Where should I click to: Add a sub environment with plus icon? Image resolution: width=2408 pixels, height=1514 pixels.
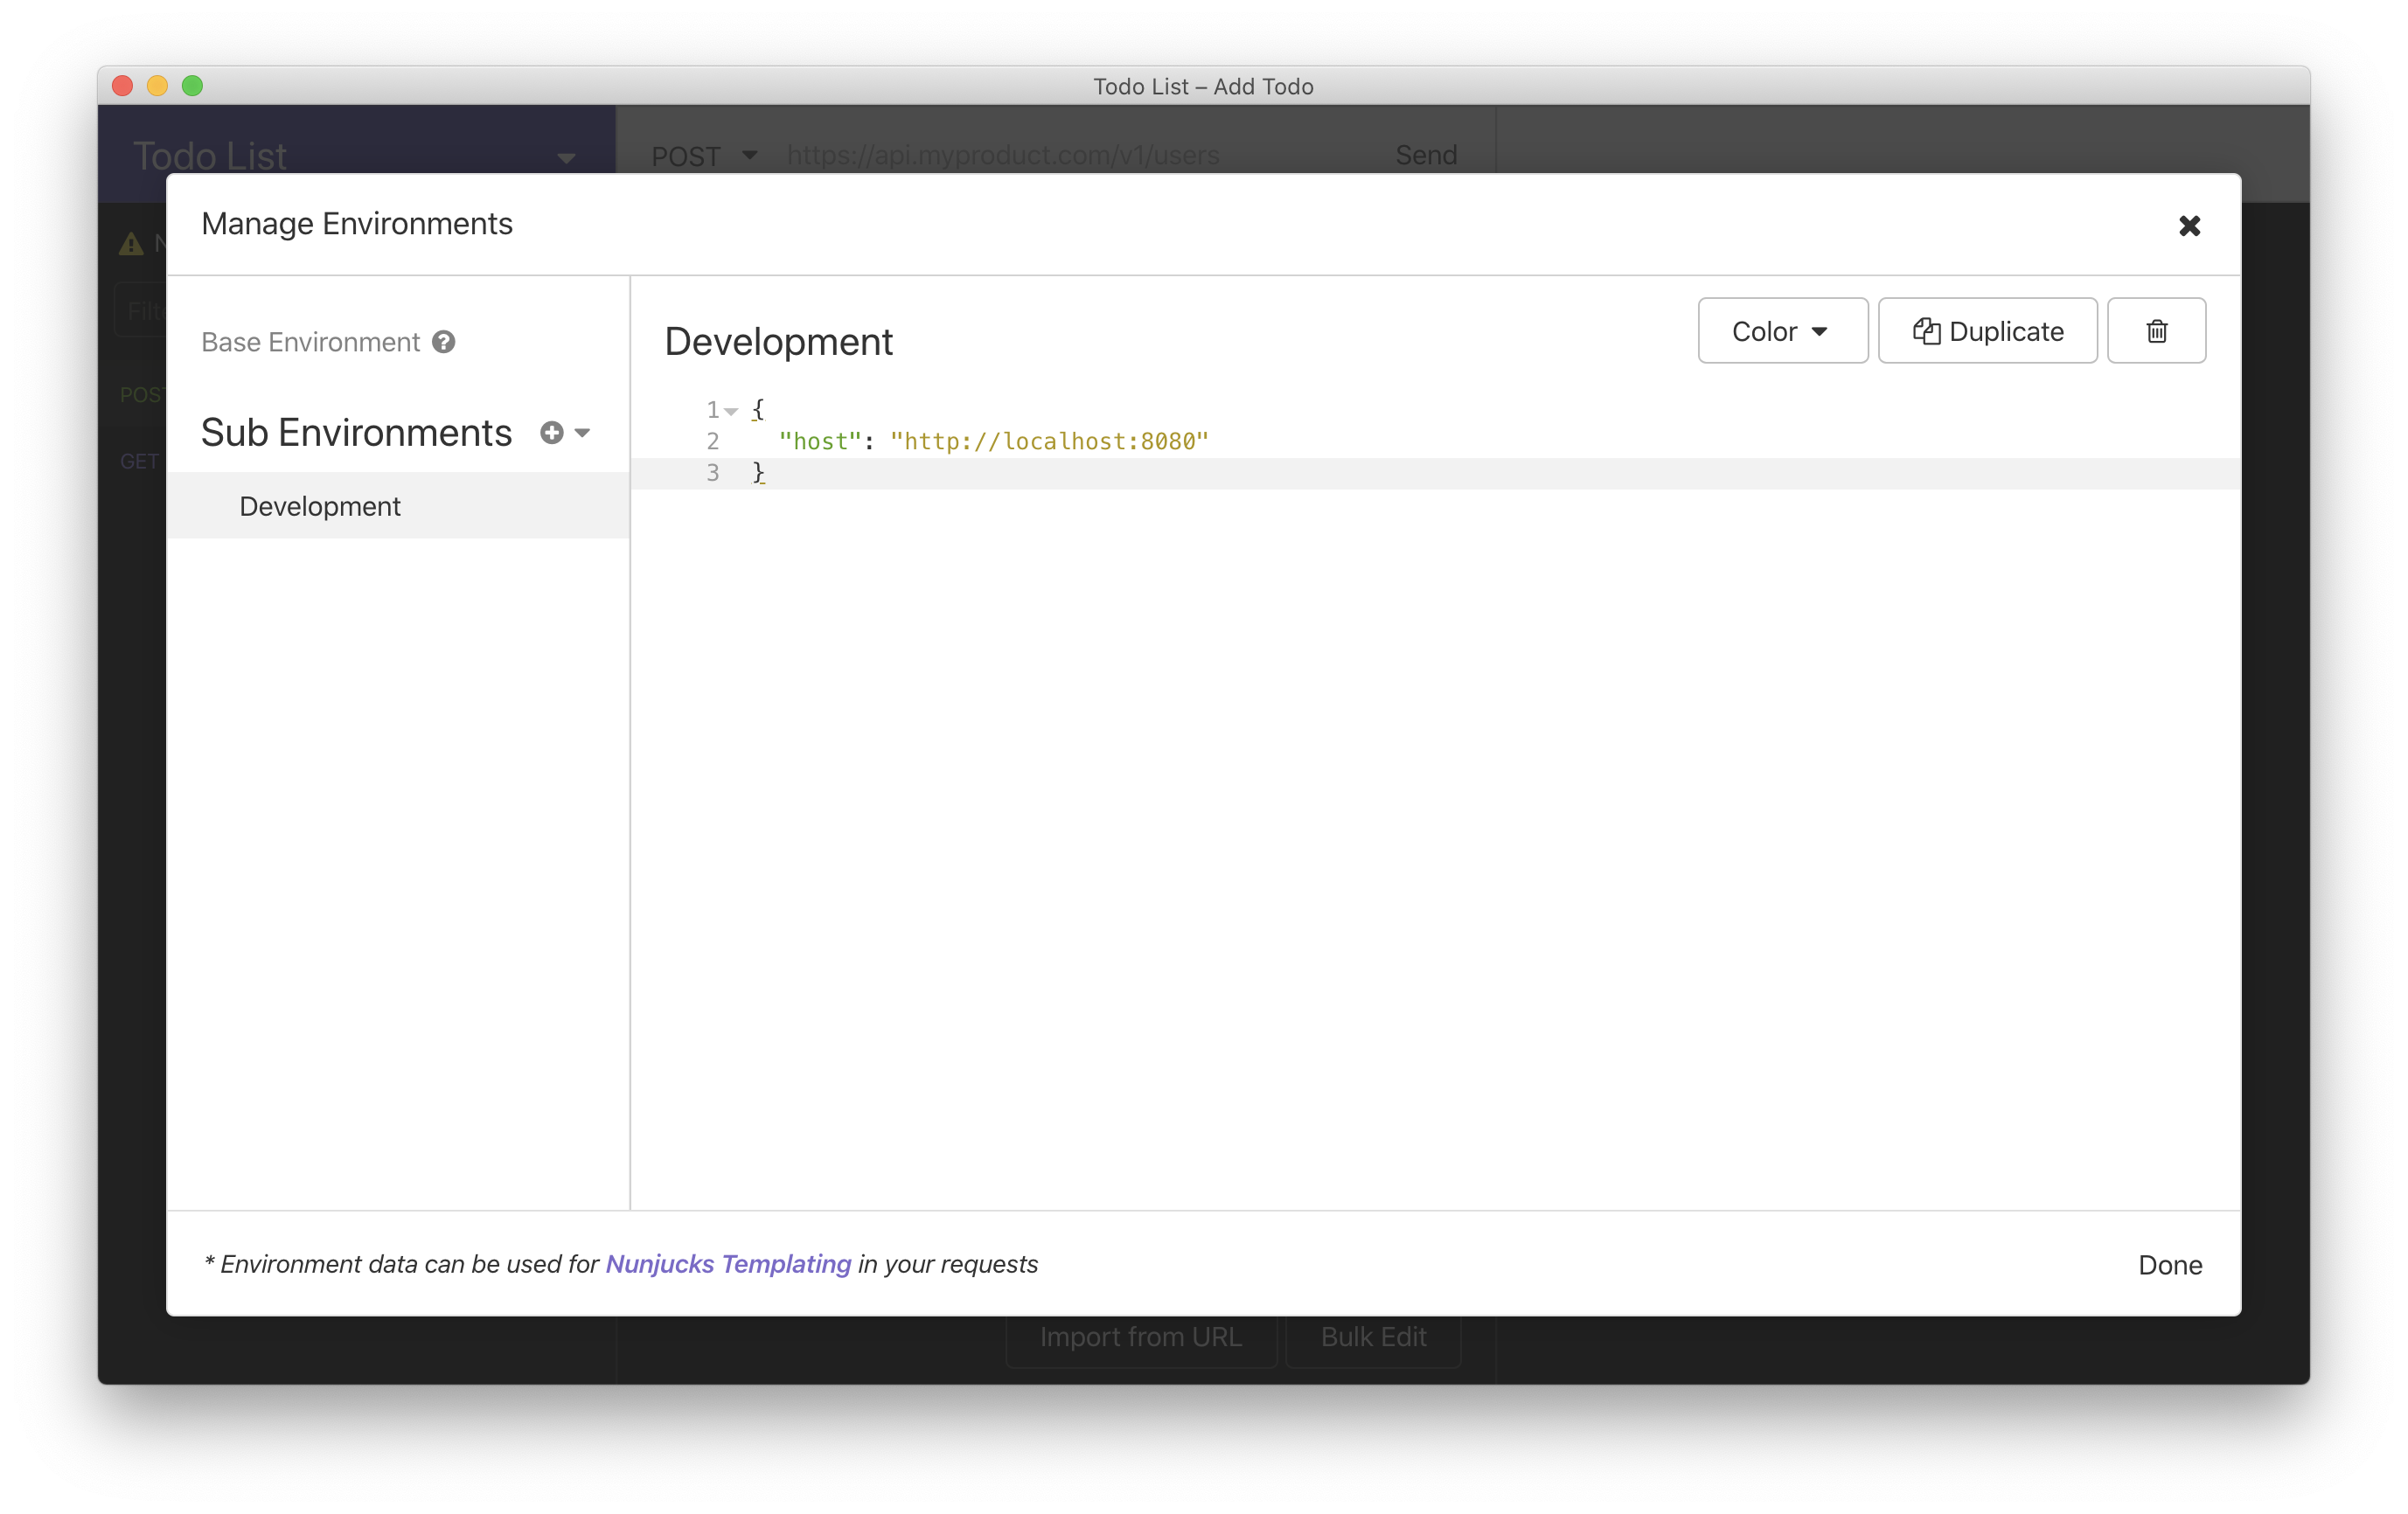point(551,433)
